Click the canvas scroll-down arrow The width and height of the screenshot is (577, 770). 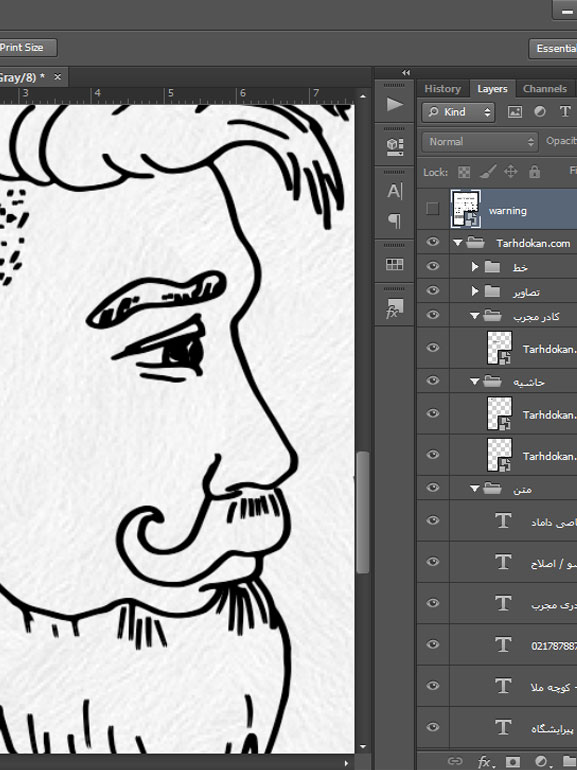pyautogui.click(x=363, y=747)
